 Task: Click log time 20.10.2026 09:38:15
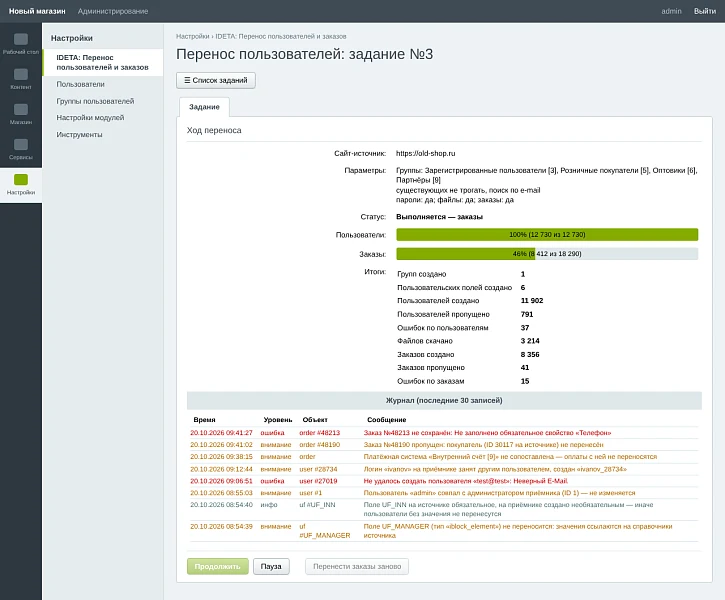221,457
